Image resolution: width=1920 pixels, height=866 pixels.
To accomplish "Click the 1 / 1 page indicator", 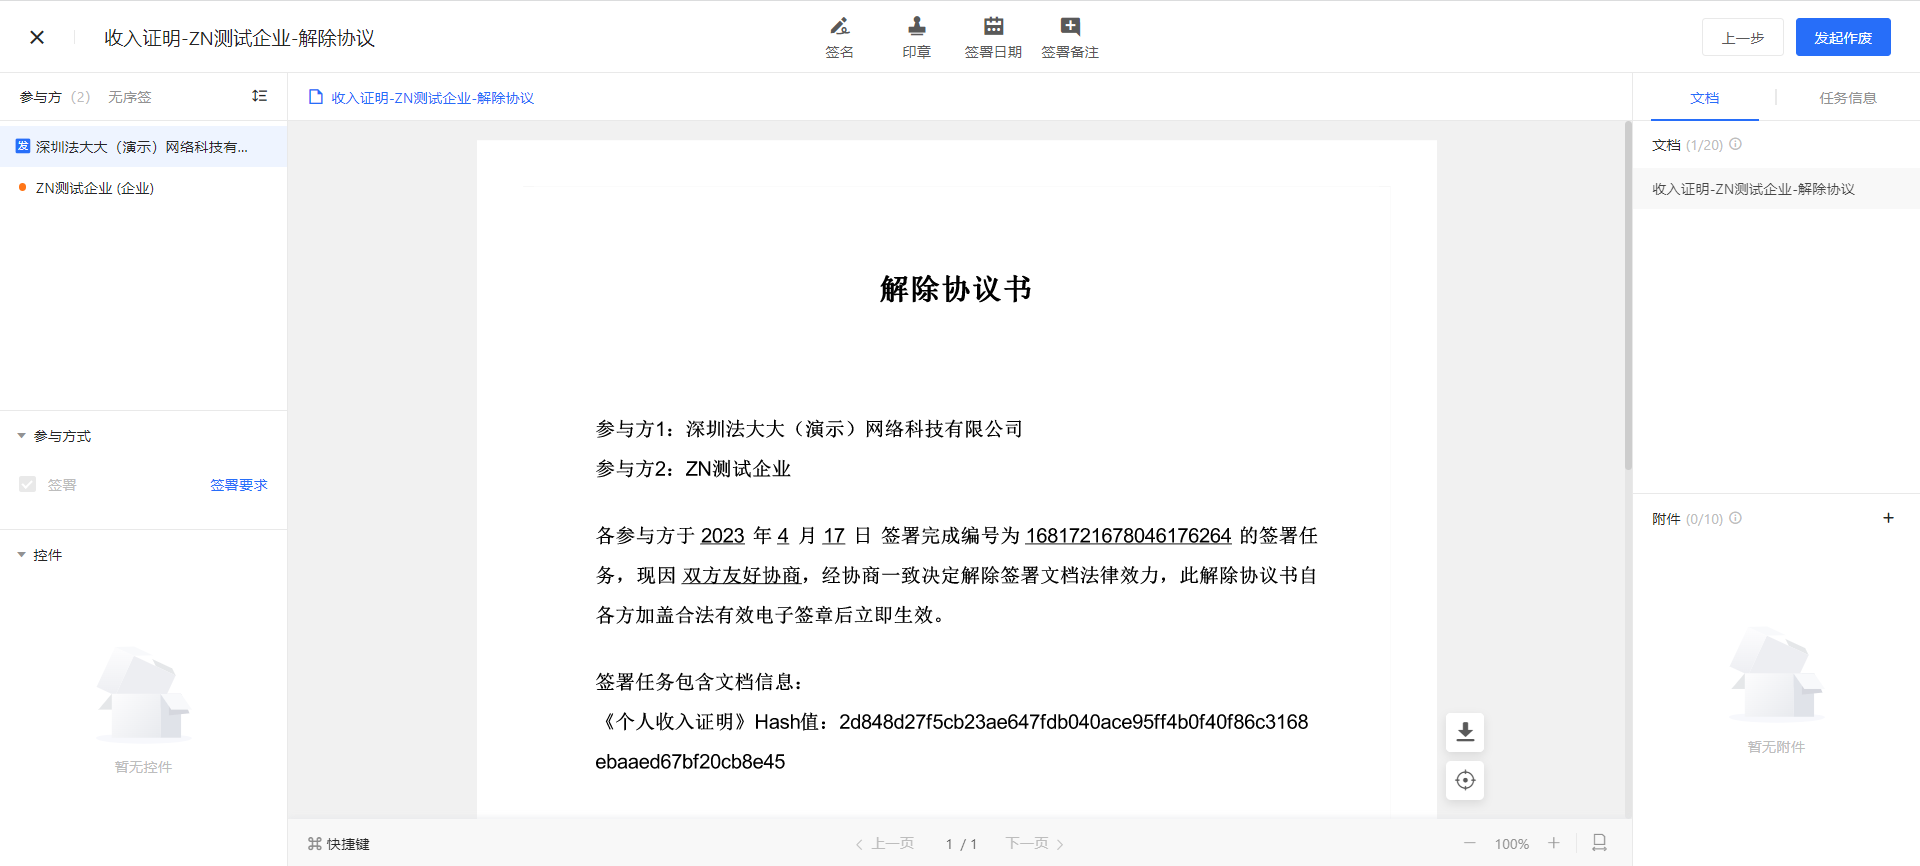I will point(961,844).
